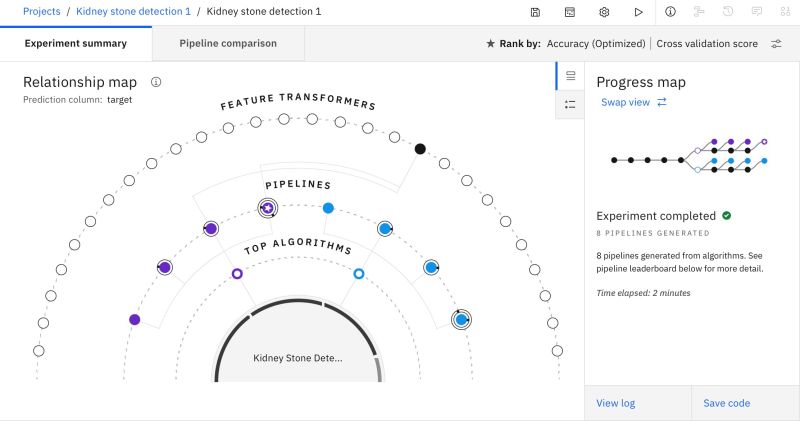Select the Experiment summary tab
This screenshot has height=422, width=800.
(76, 44)
